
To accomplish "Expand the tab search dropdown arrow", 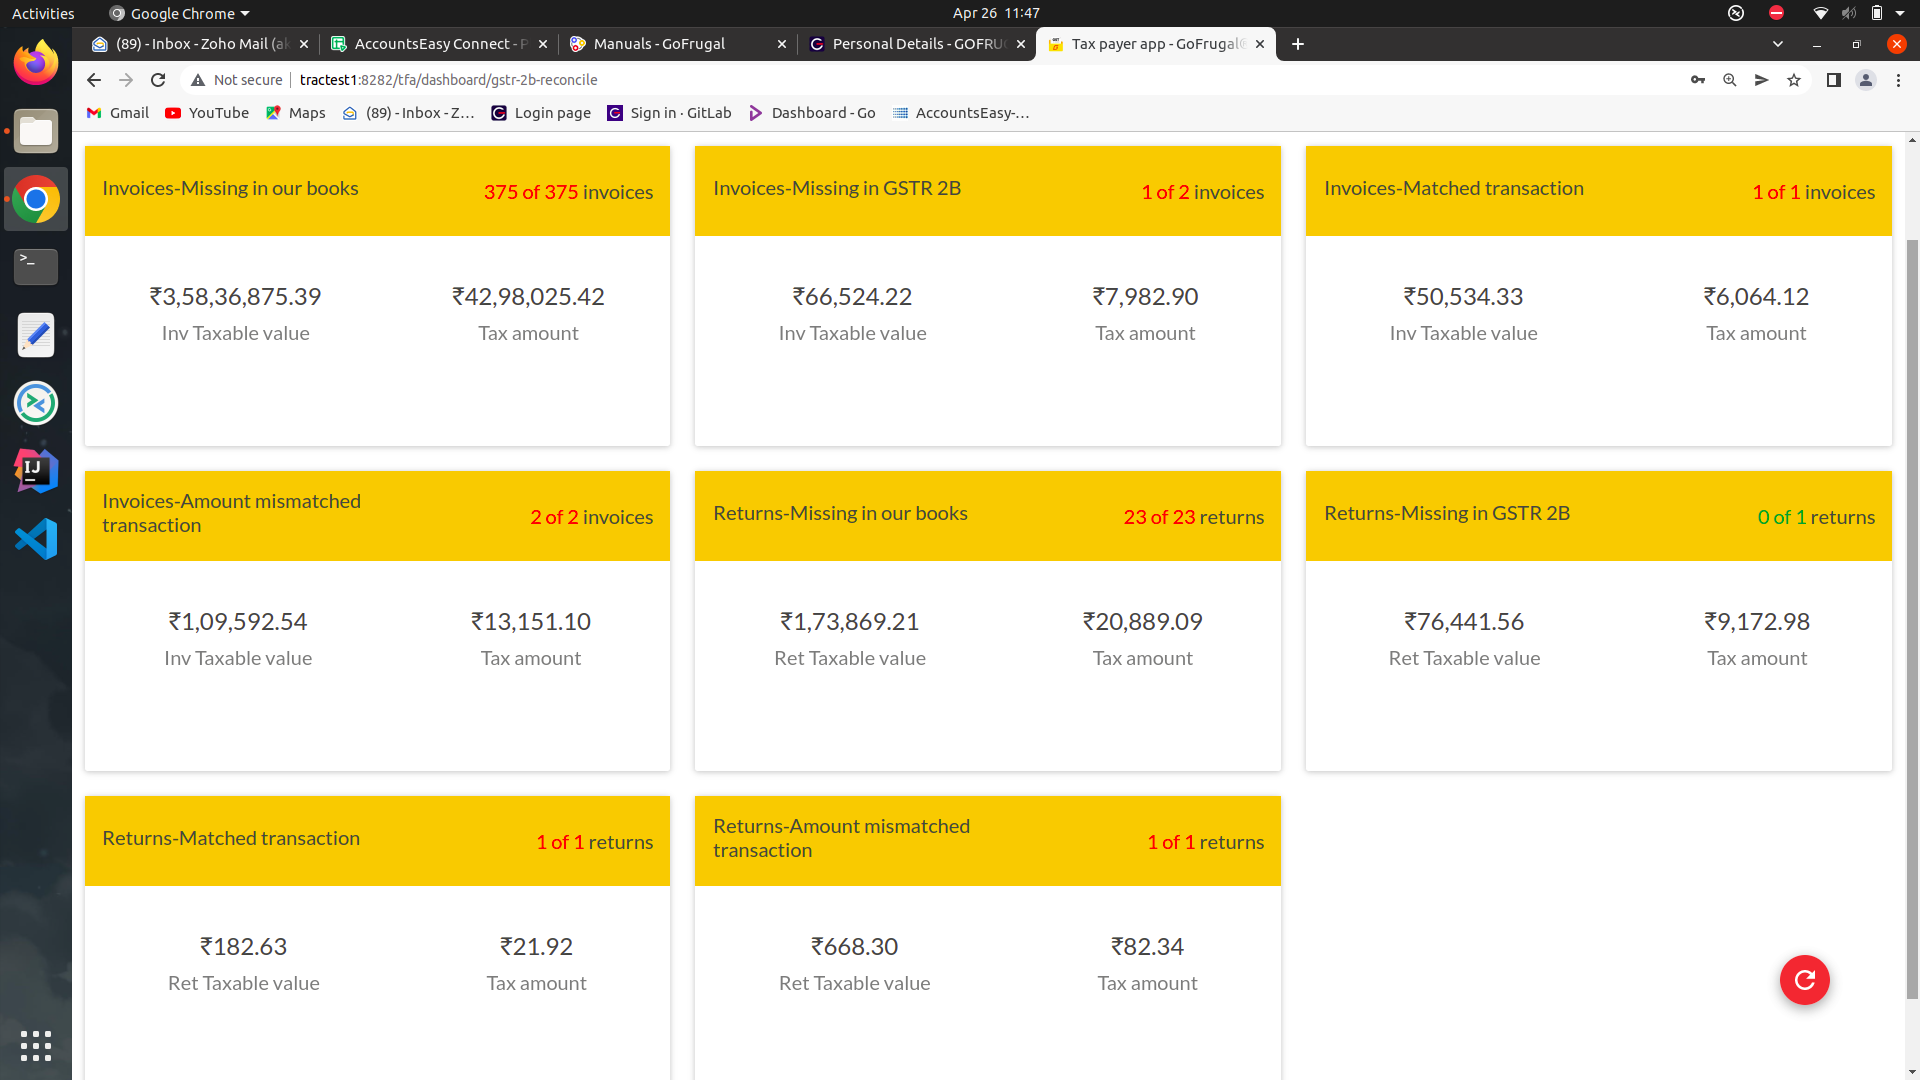I will [x=1777, y=44].
